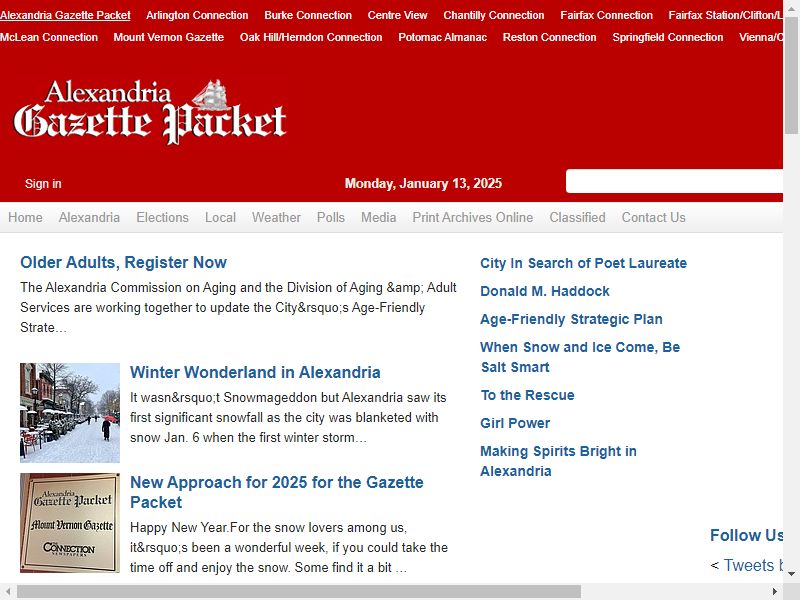Click the snowy street article thumbnail
Image resolution: width=800 pixels, height=600 pixels.
[x=70, y=413]
